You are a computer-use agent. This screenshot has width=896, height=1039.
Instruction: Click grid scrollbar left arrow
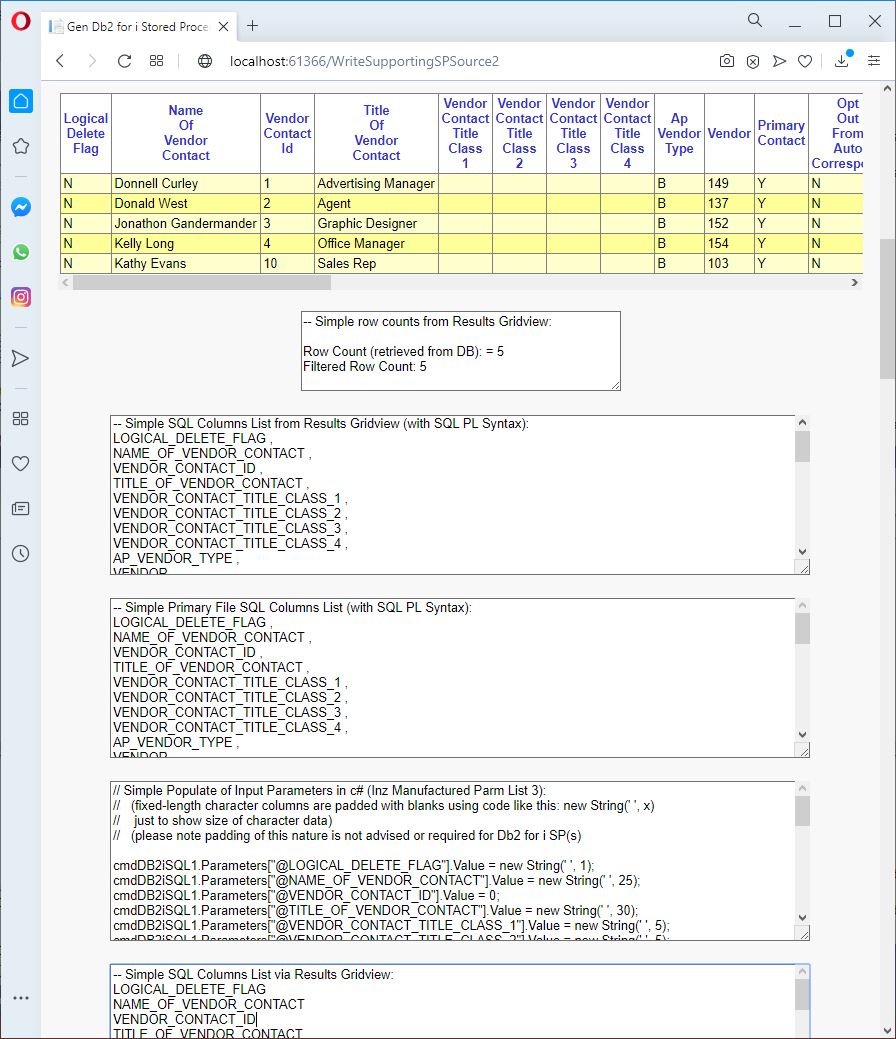(x=65, y=283)
